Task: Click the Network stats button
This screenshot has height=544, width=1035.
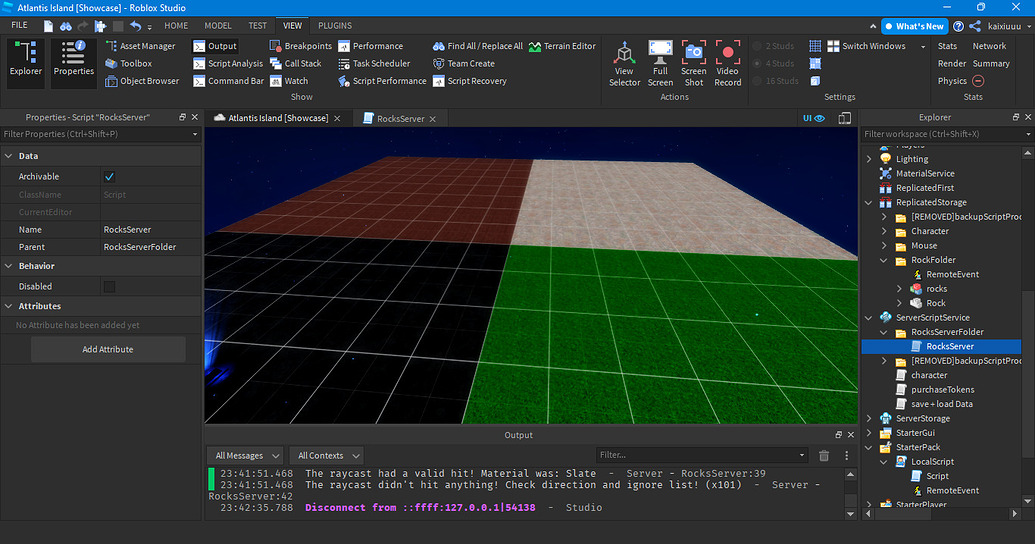Action: 989,46
